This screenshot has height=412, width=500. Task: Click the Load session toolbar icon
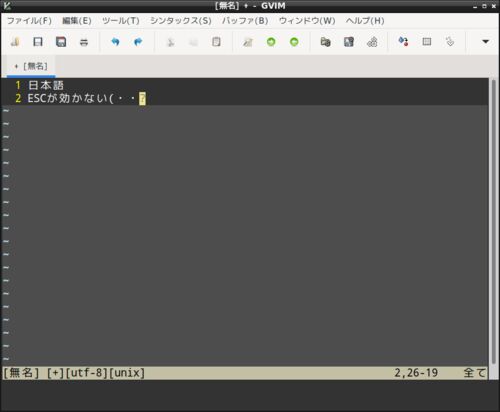[x=325, y=42]
